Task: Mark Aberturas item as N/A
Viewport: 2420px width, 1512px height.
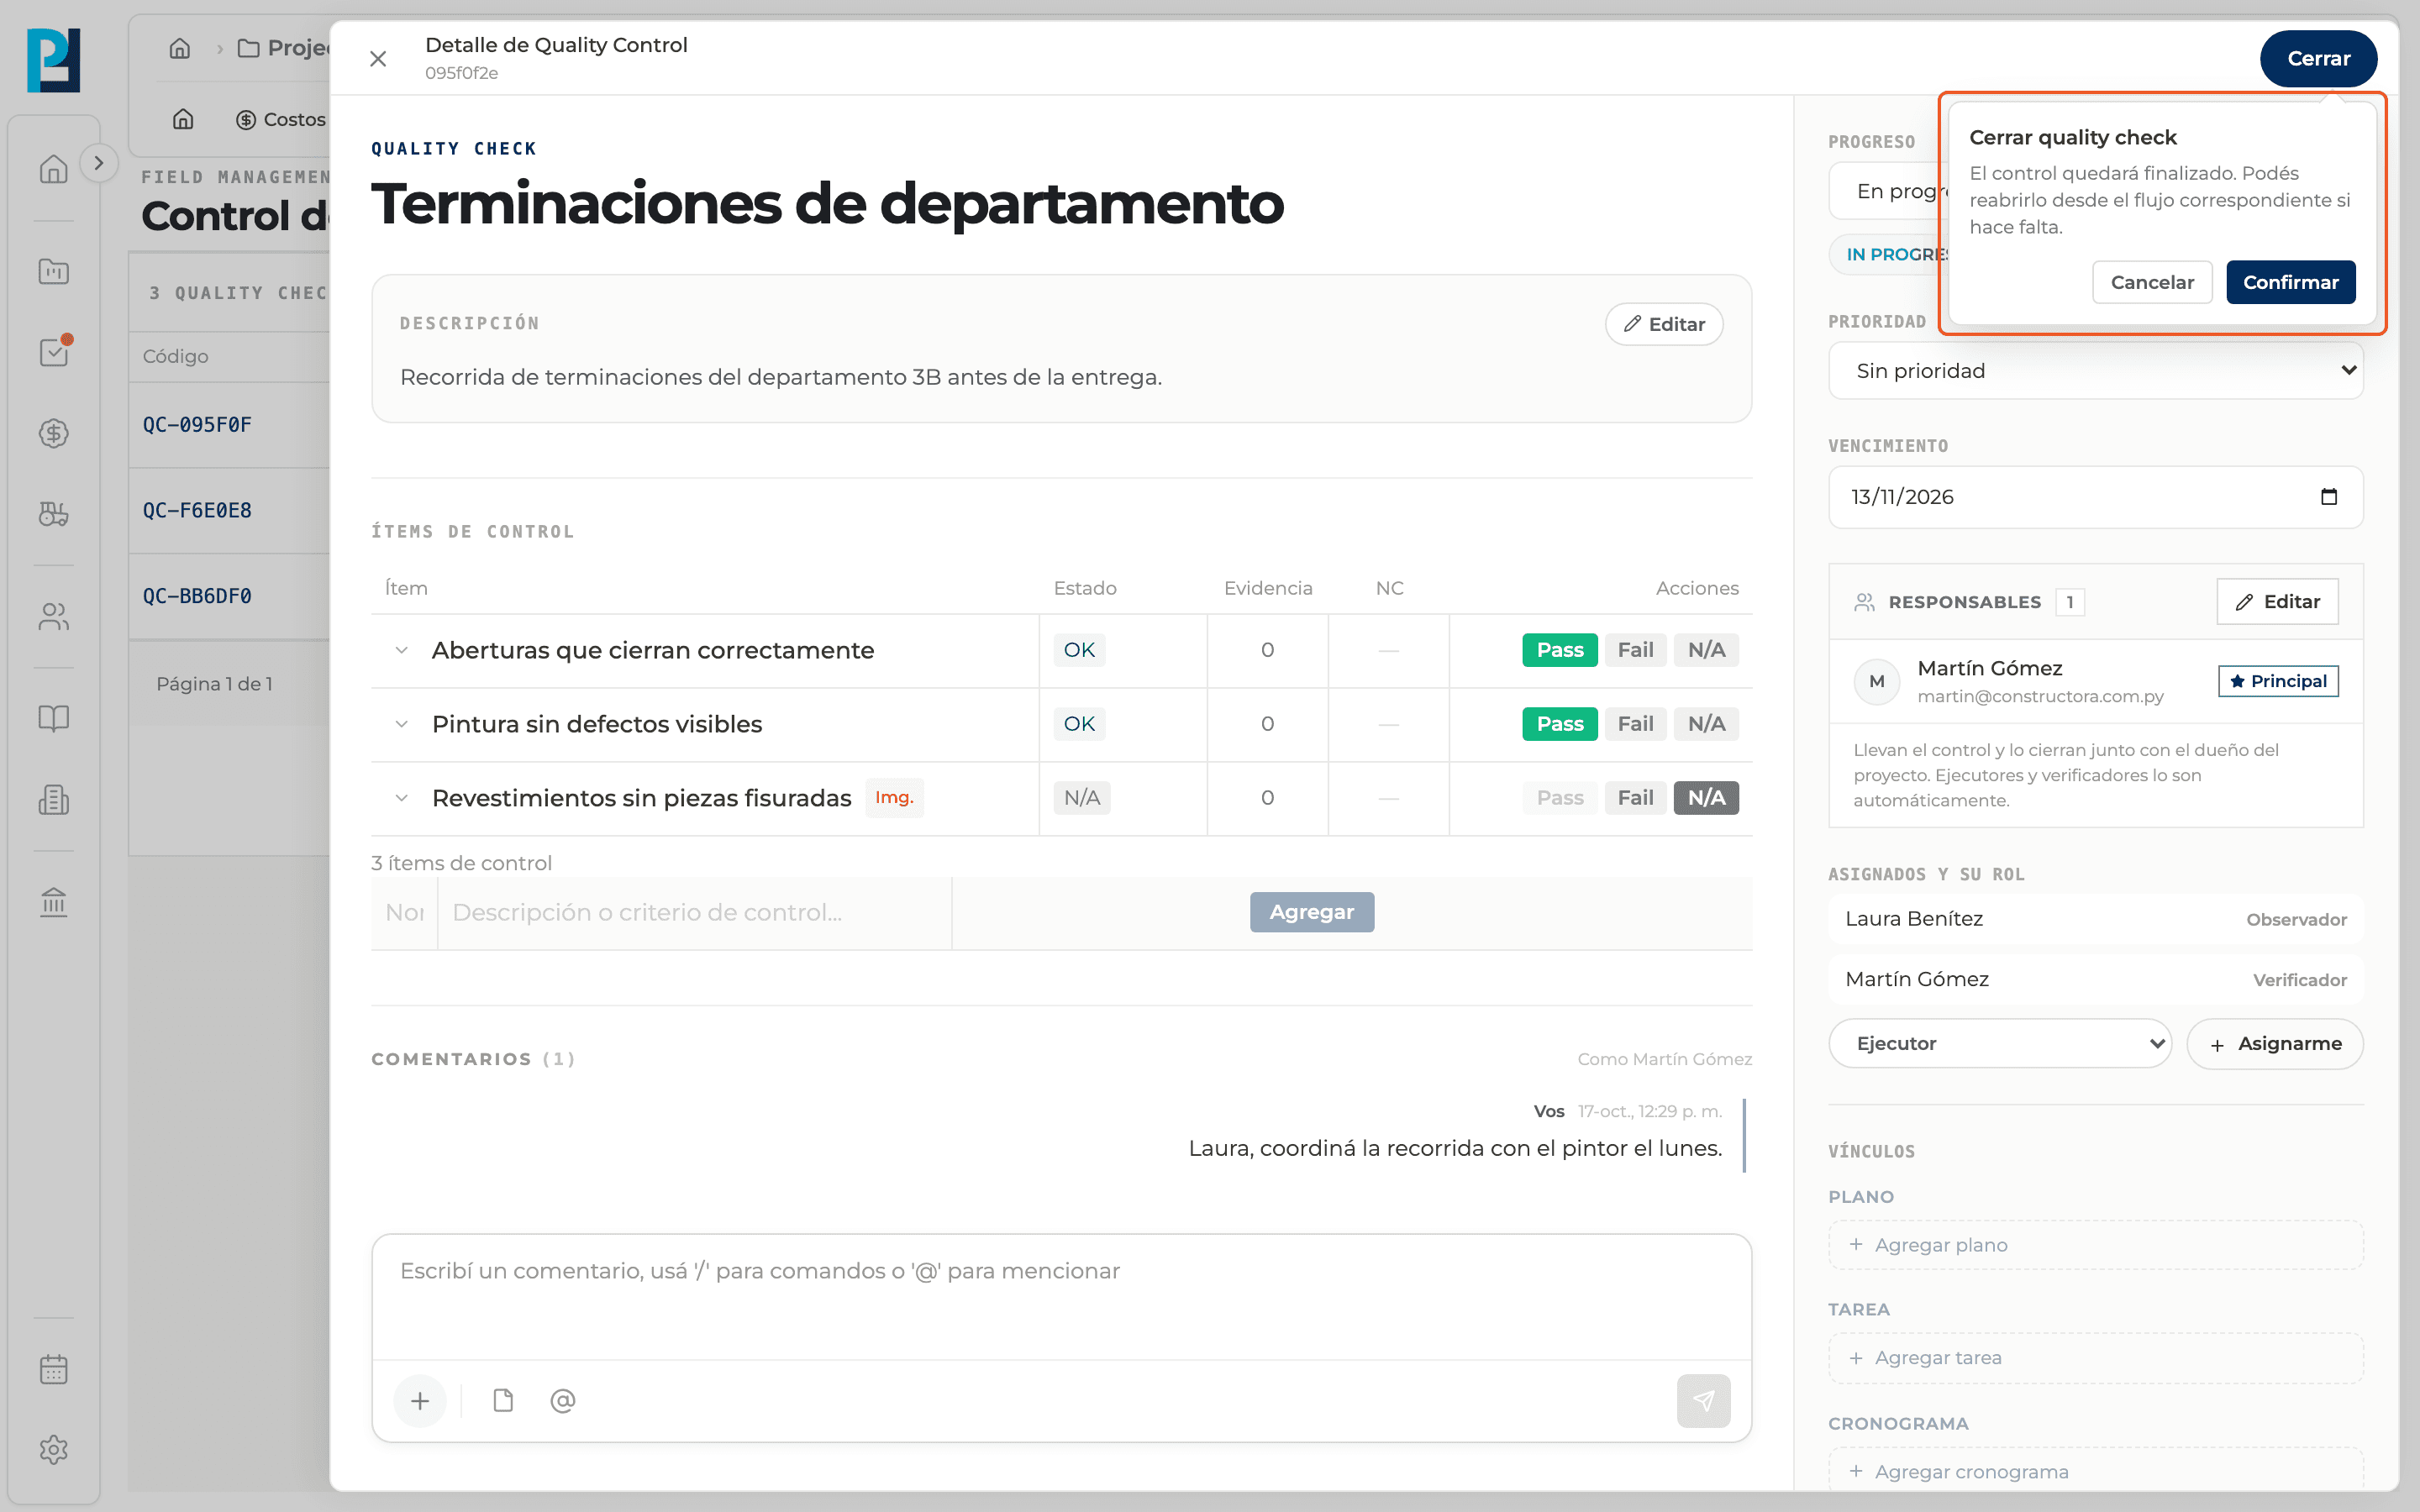Action: coord(1707,650)
